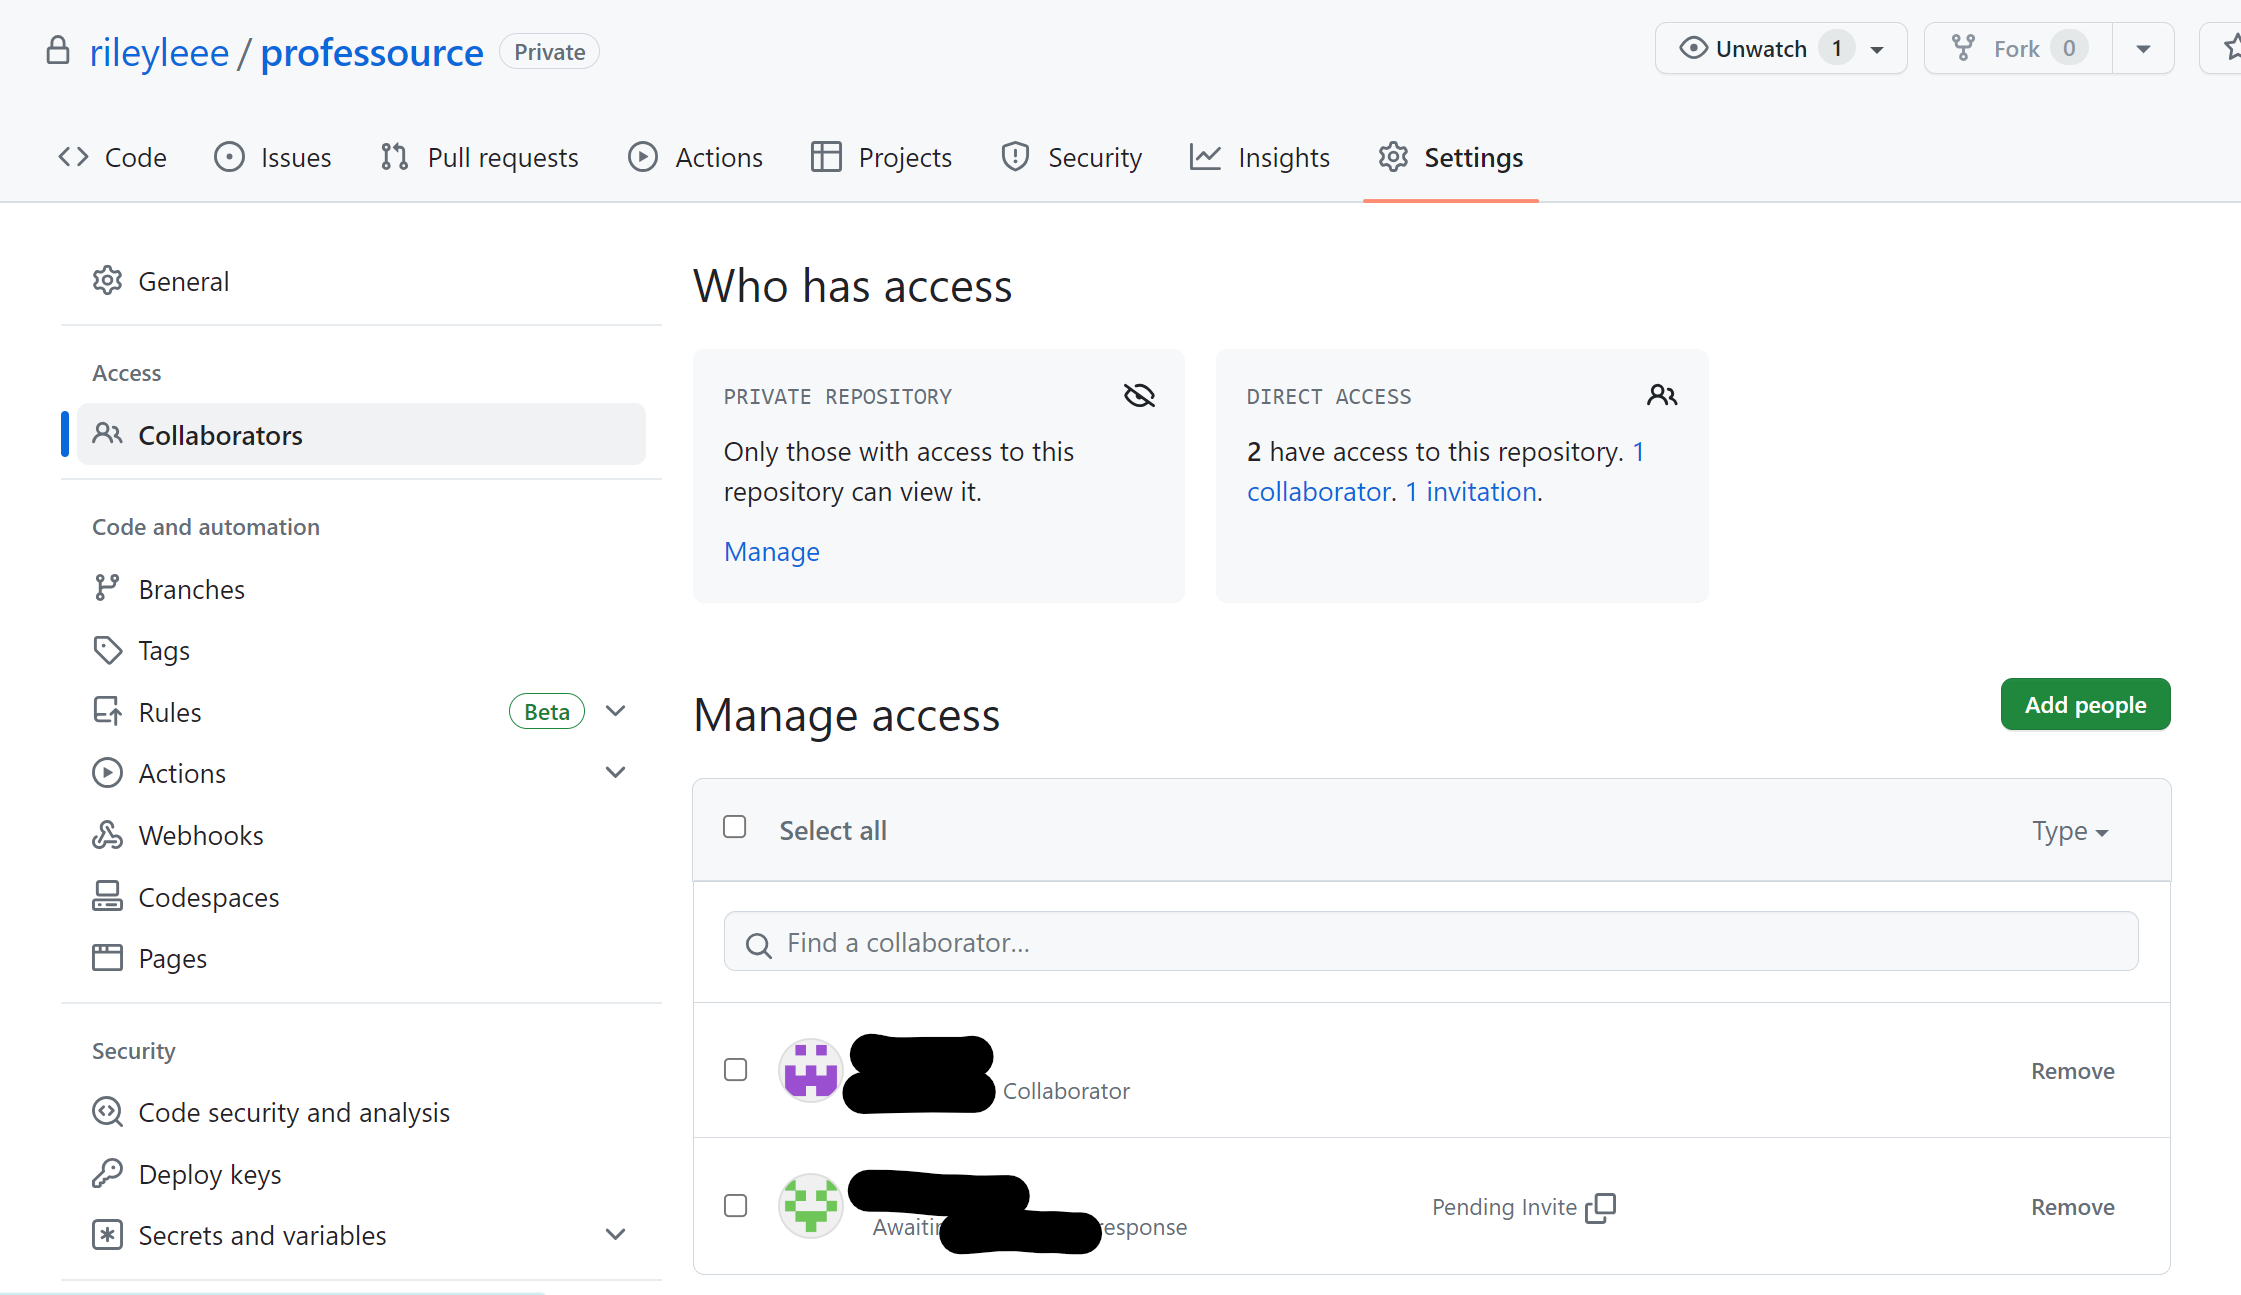Open Webhooks settings in sidebar
Screen dimensions: 2241x1295
[361, 835]
